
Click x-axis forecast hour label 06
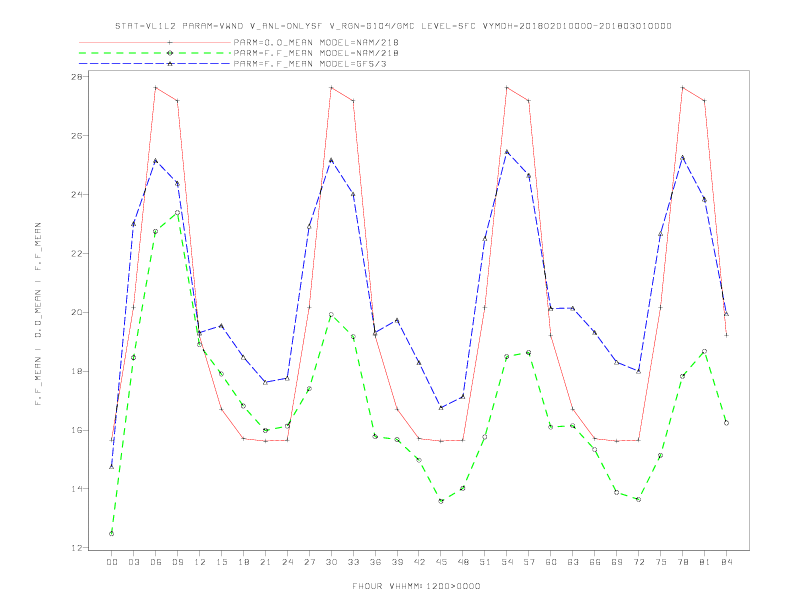156,562
